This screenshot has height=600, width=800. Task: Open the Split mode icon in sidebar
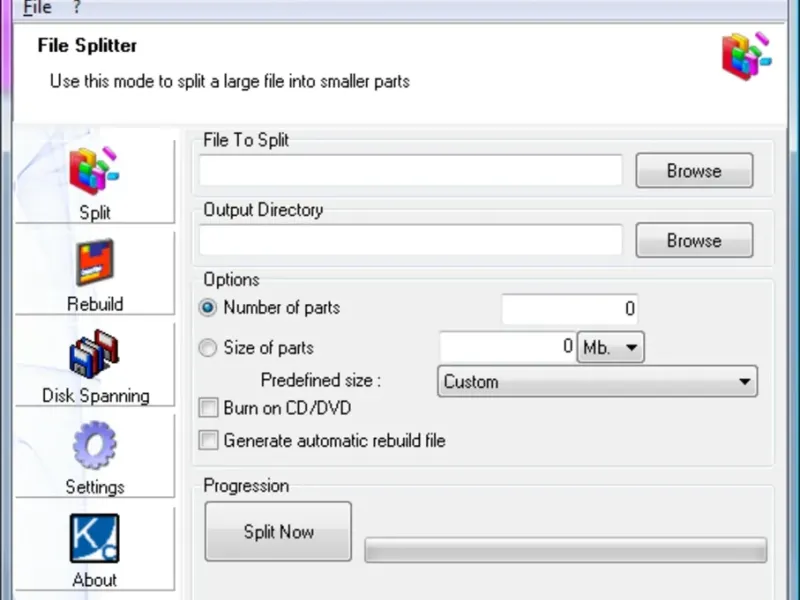pos(94,171)
